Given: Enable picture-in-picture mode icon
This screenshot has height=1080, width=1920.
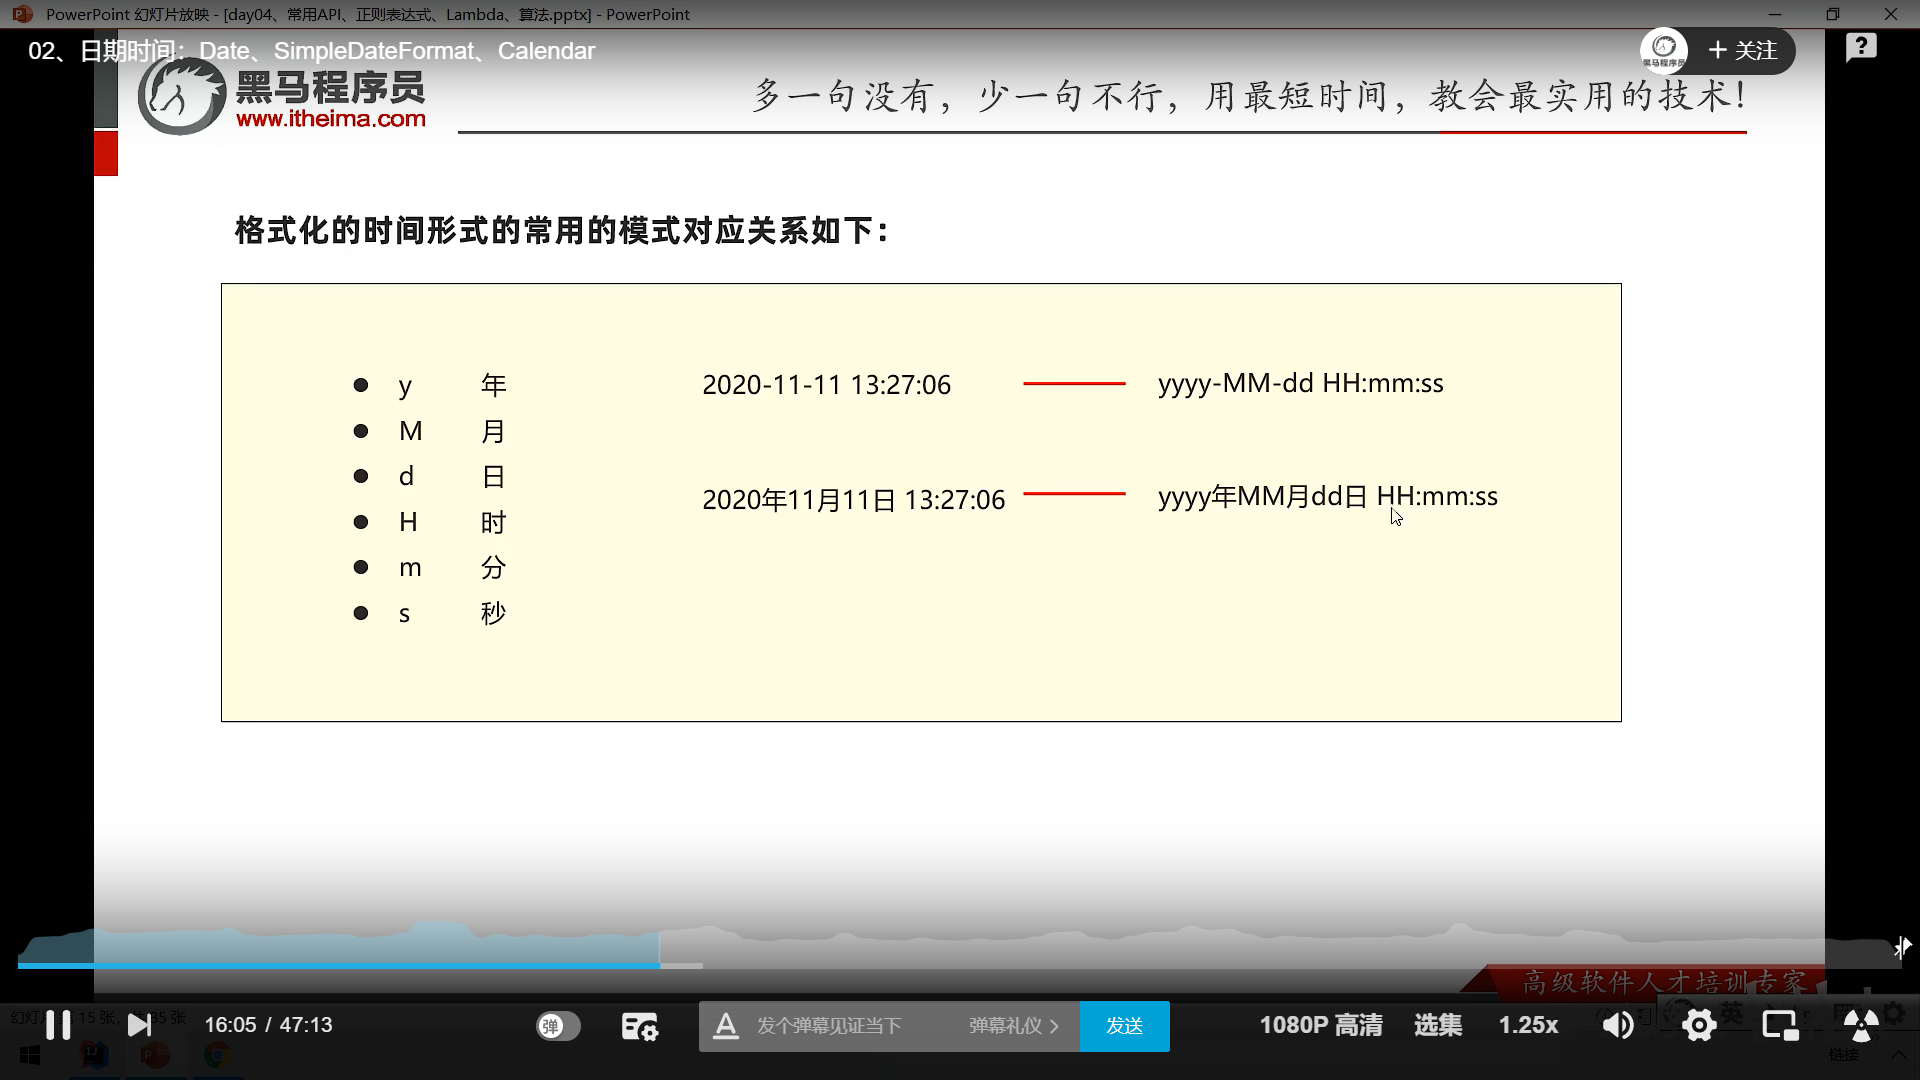Looking at the screenshot, I should [x=1780, y=1025].
